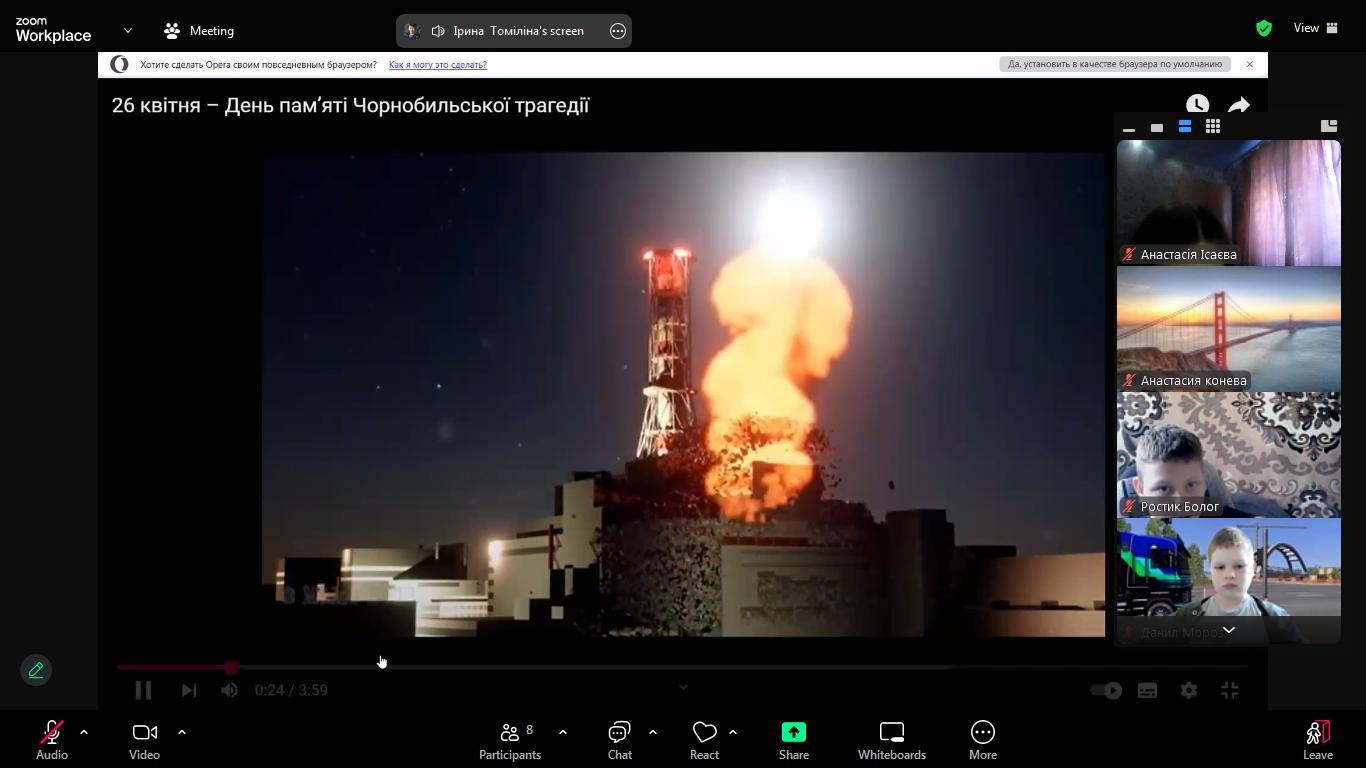Pop out the video panel
Screen dimensions: 1366x768
tap(1329, 126)
